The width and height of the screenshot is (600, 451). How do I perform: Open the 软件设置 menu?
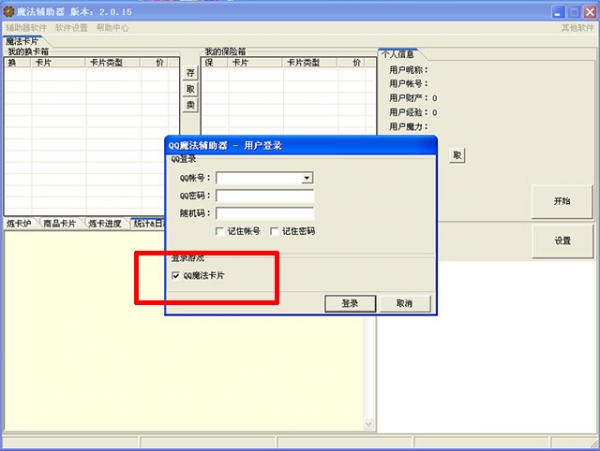tap(71, 28)
